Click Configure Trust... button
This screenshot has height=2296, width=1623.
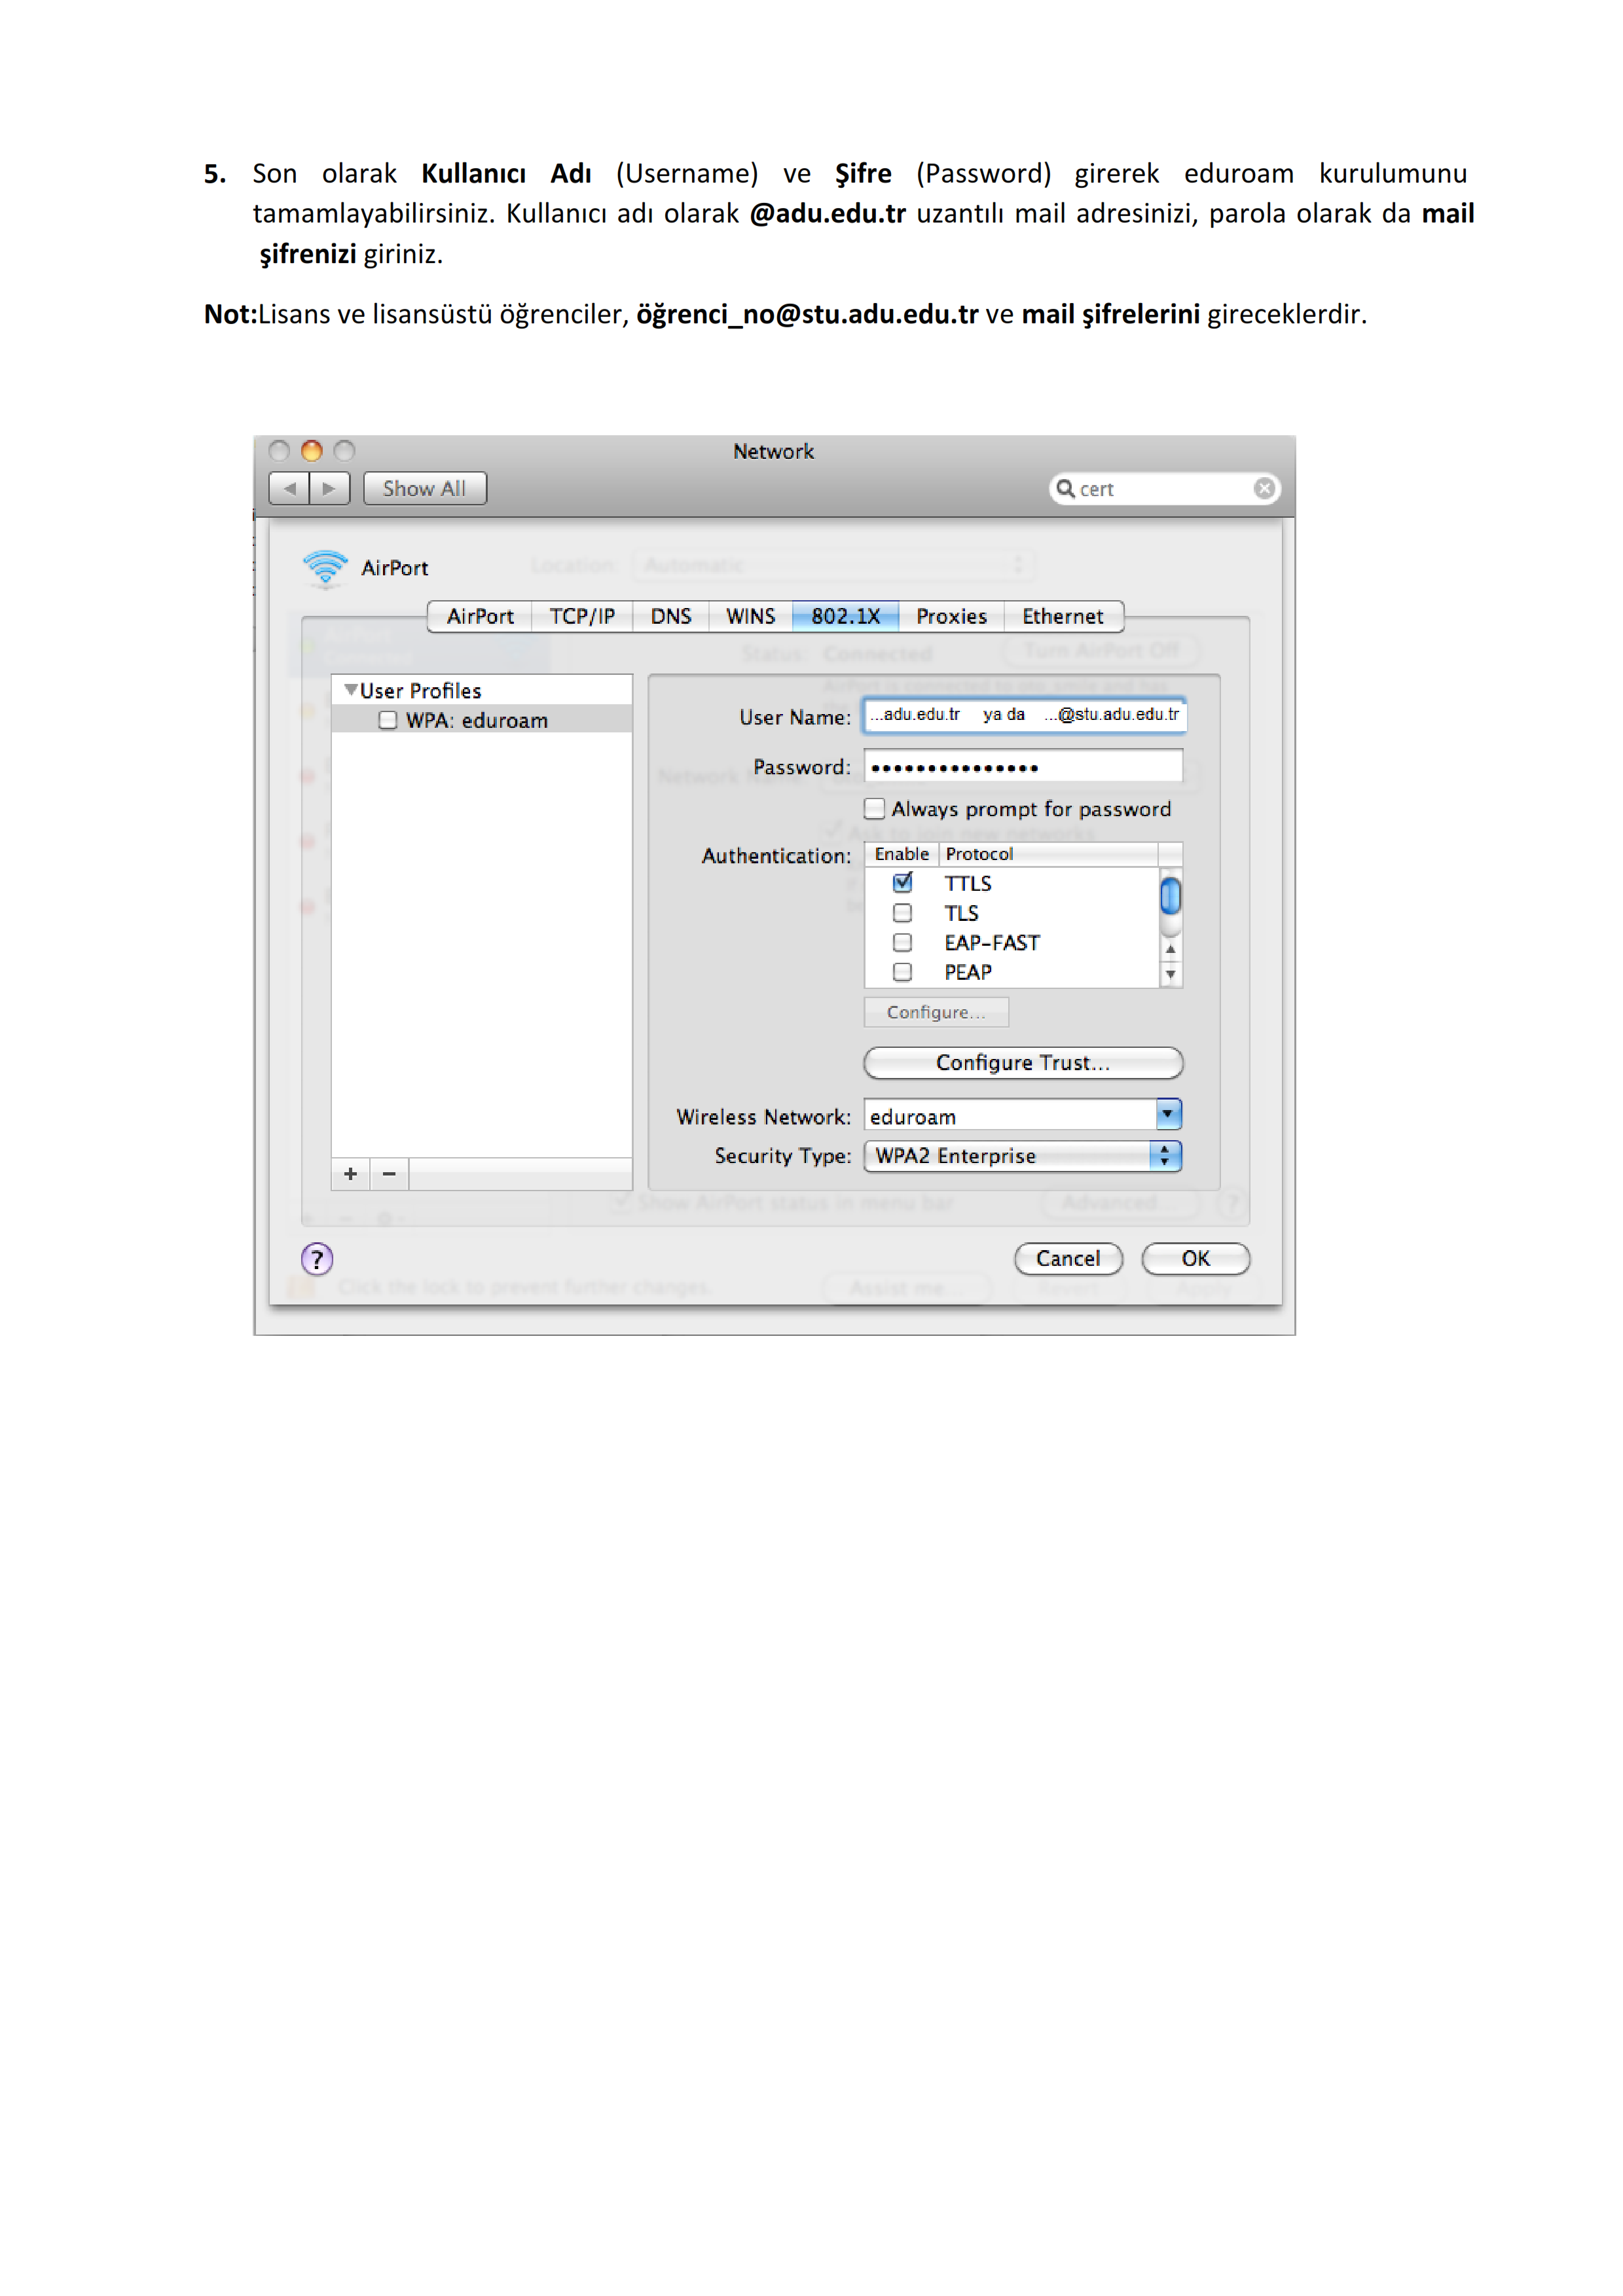coord(1024,1063)
